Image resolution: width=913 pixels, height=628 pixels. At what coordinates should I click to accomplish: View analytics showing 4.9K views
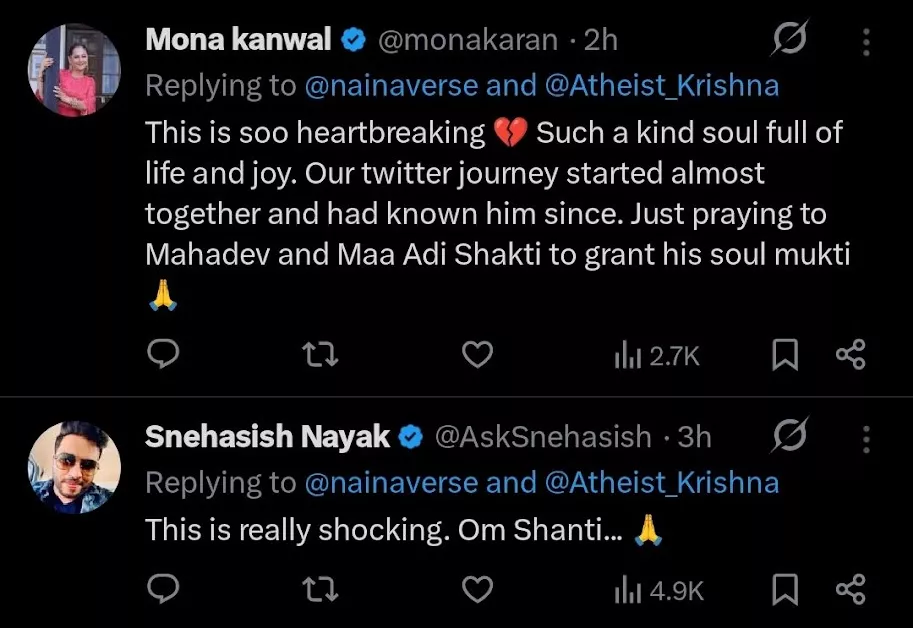pos(658,592)
